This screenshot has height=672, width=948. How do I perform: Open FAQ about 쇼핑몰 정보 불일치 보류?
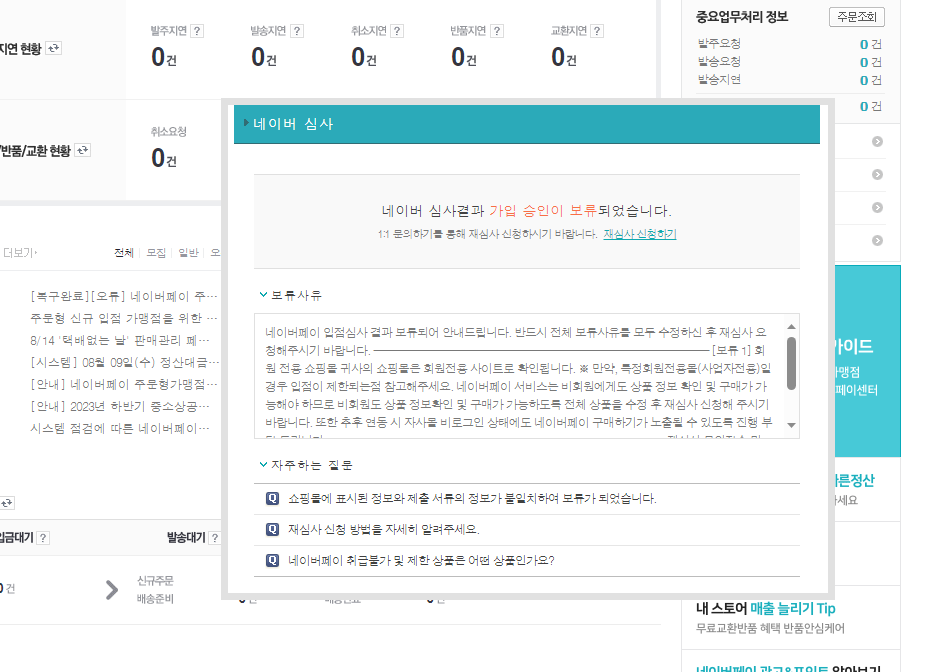472,498
